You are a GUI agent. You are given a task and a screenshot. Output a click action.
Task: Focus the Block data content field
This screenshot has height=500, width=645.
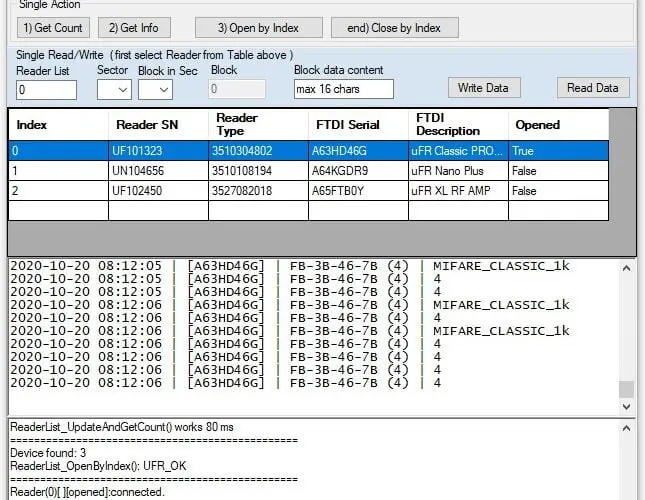343,90
